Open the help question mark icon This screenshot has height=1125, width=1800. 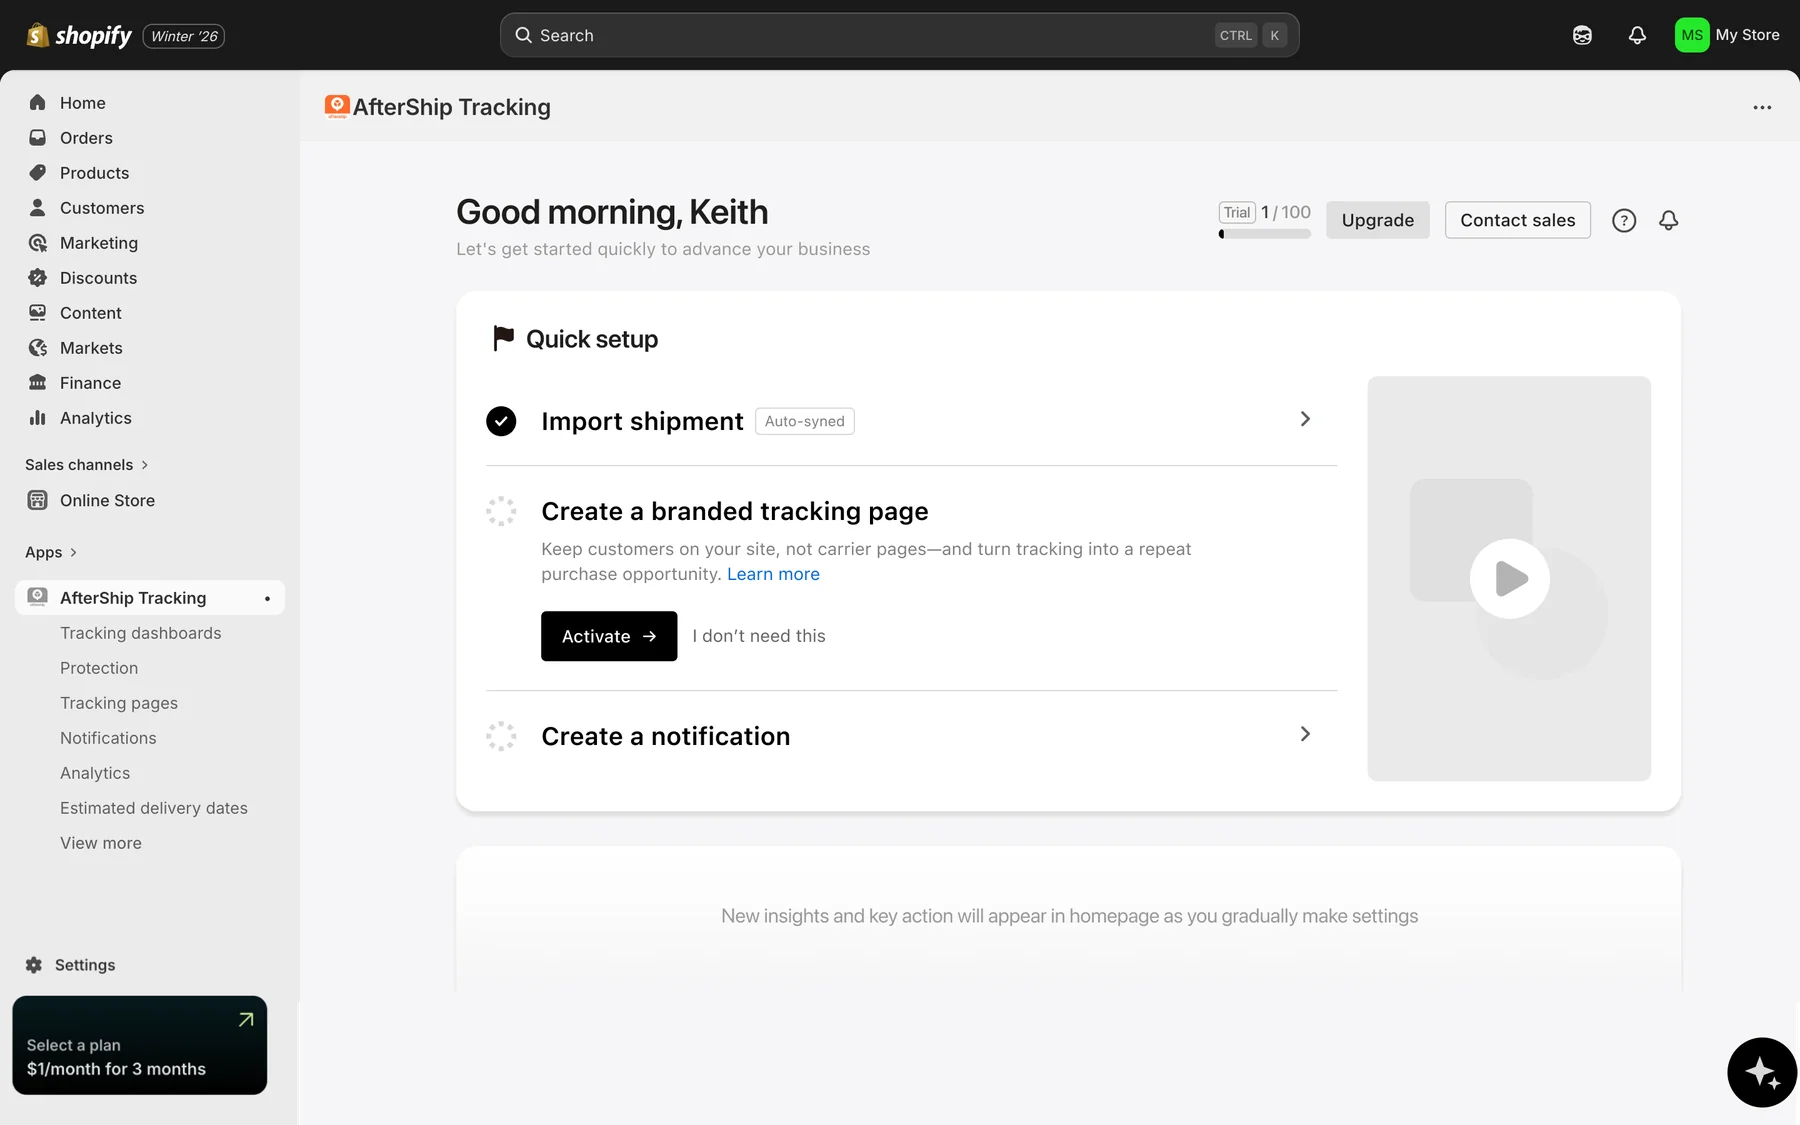point(1624,220)
